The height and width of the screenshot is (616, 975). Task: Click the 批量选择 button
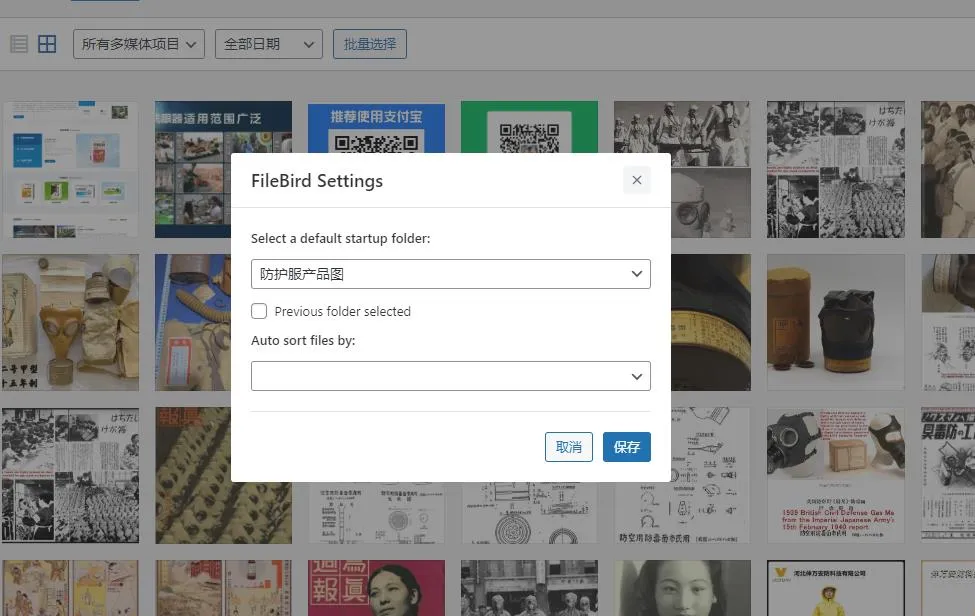click(370, 44)
